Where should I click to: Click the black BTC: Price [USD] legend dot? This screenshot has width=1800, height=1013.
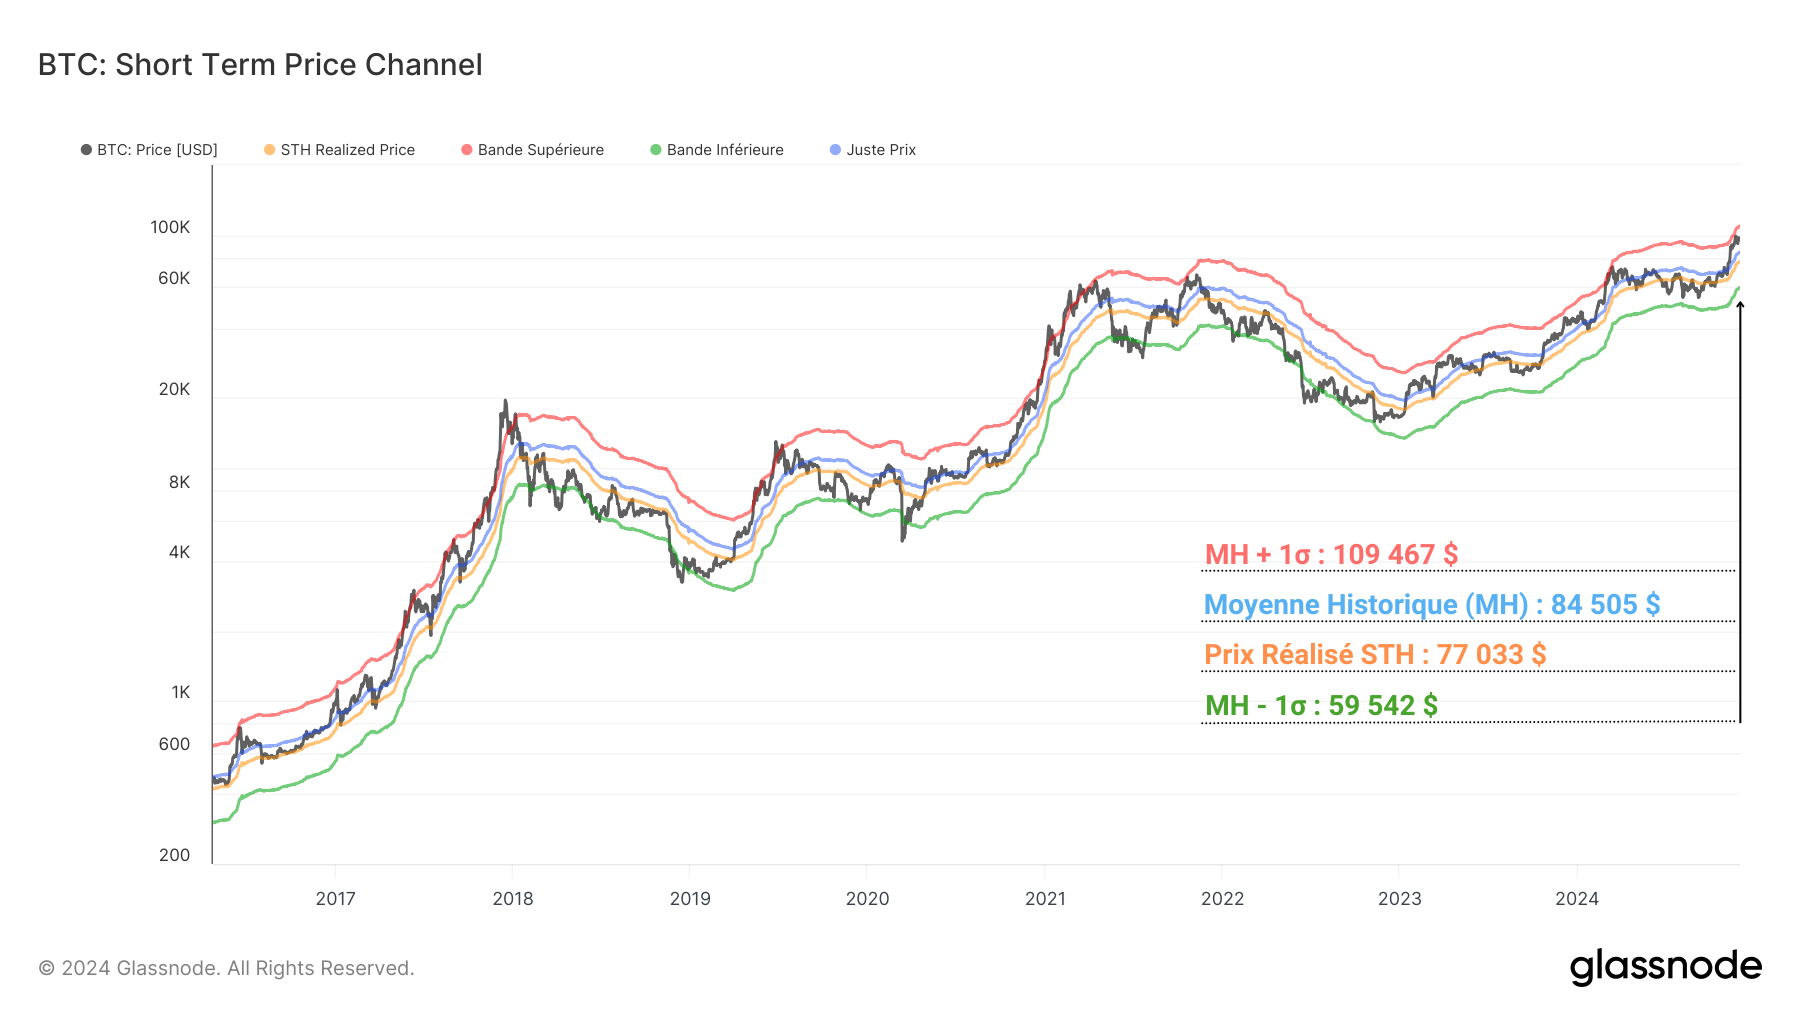click(x=86, y=150)
